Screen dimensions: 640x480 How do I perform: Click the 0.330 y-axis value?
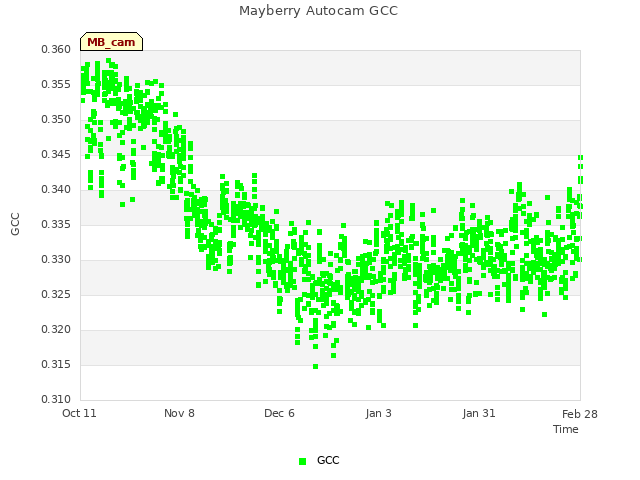point(56,260)
